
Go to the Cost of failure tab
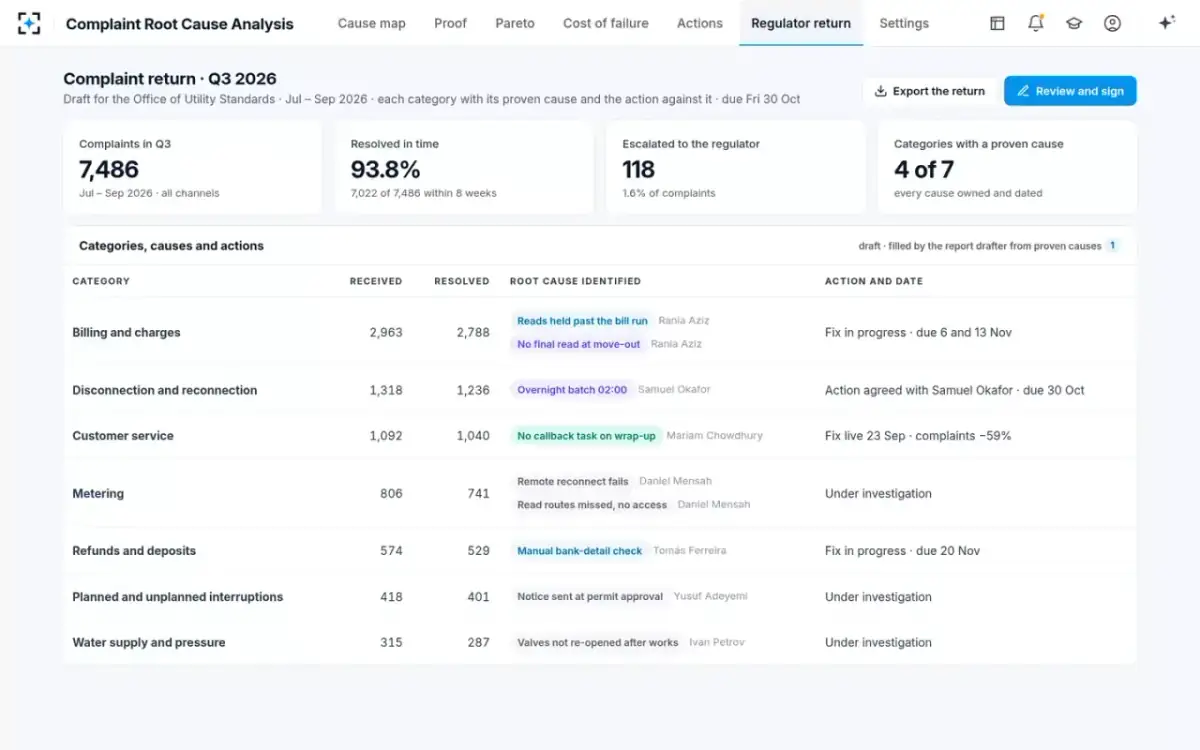coord(606,23)
